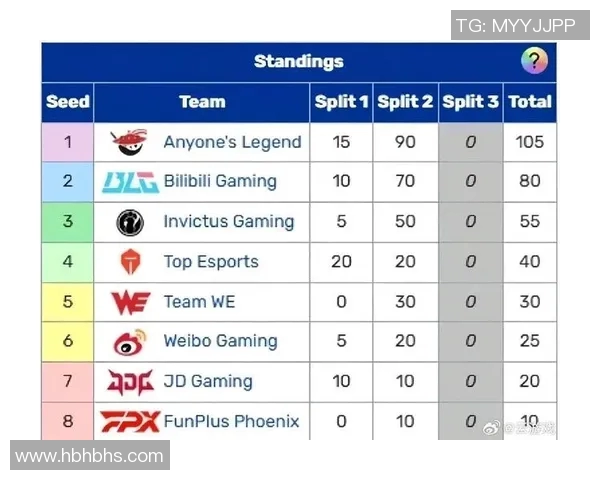Screen dimensions: 600x480
Task: Select the seed 1 lavender cell
Action: click(68, 142)
